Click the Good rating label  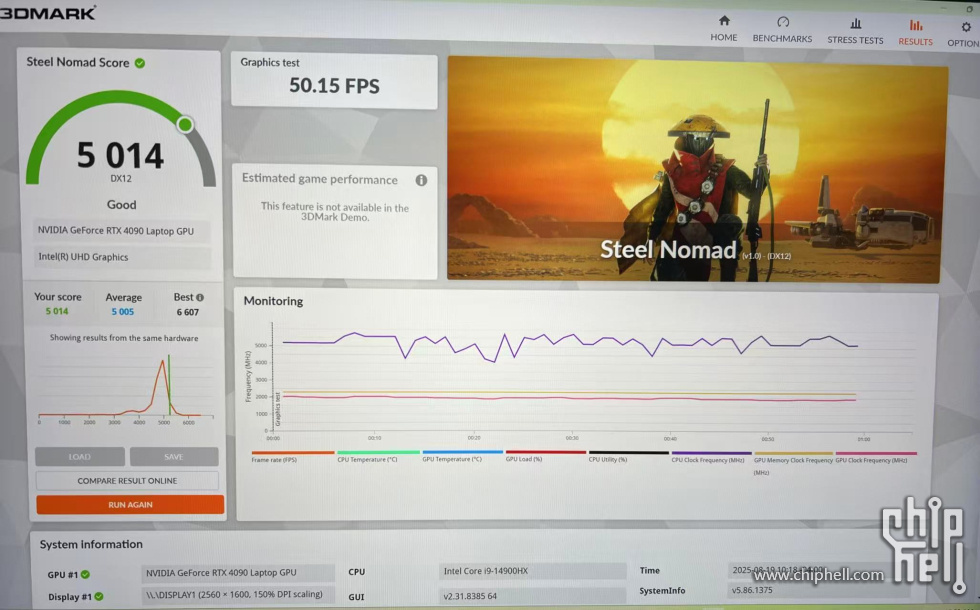pos(121,205)
